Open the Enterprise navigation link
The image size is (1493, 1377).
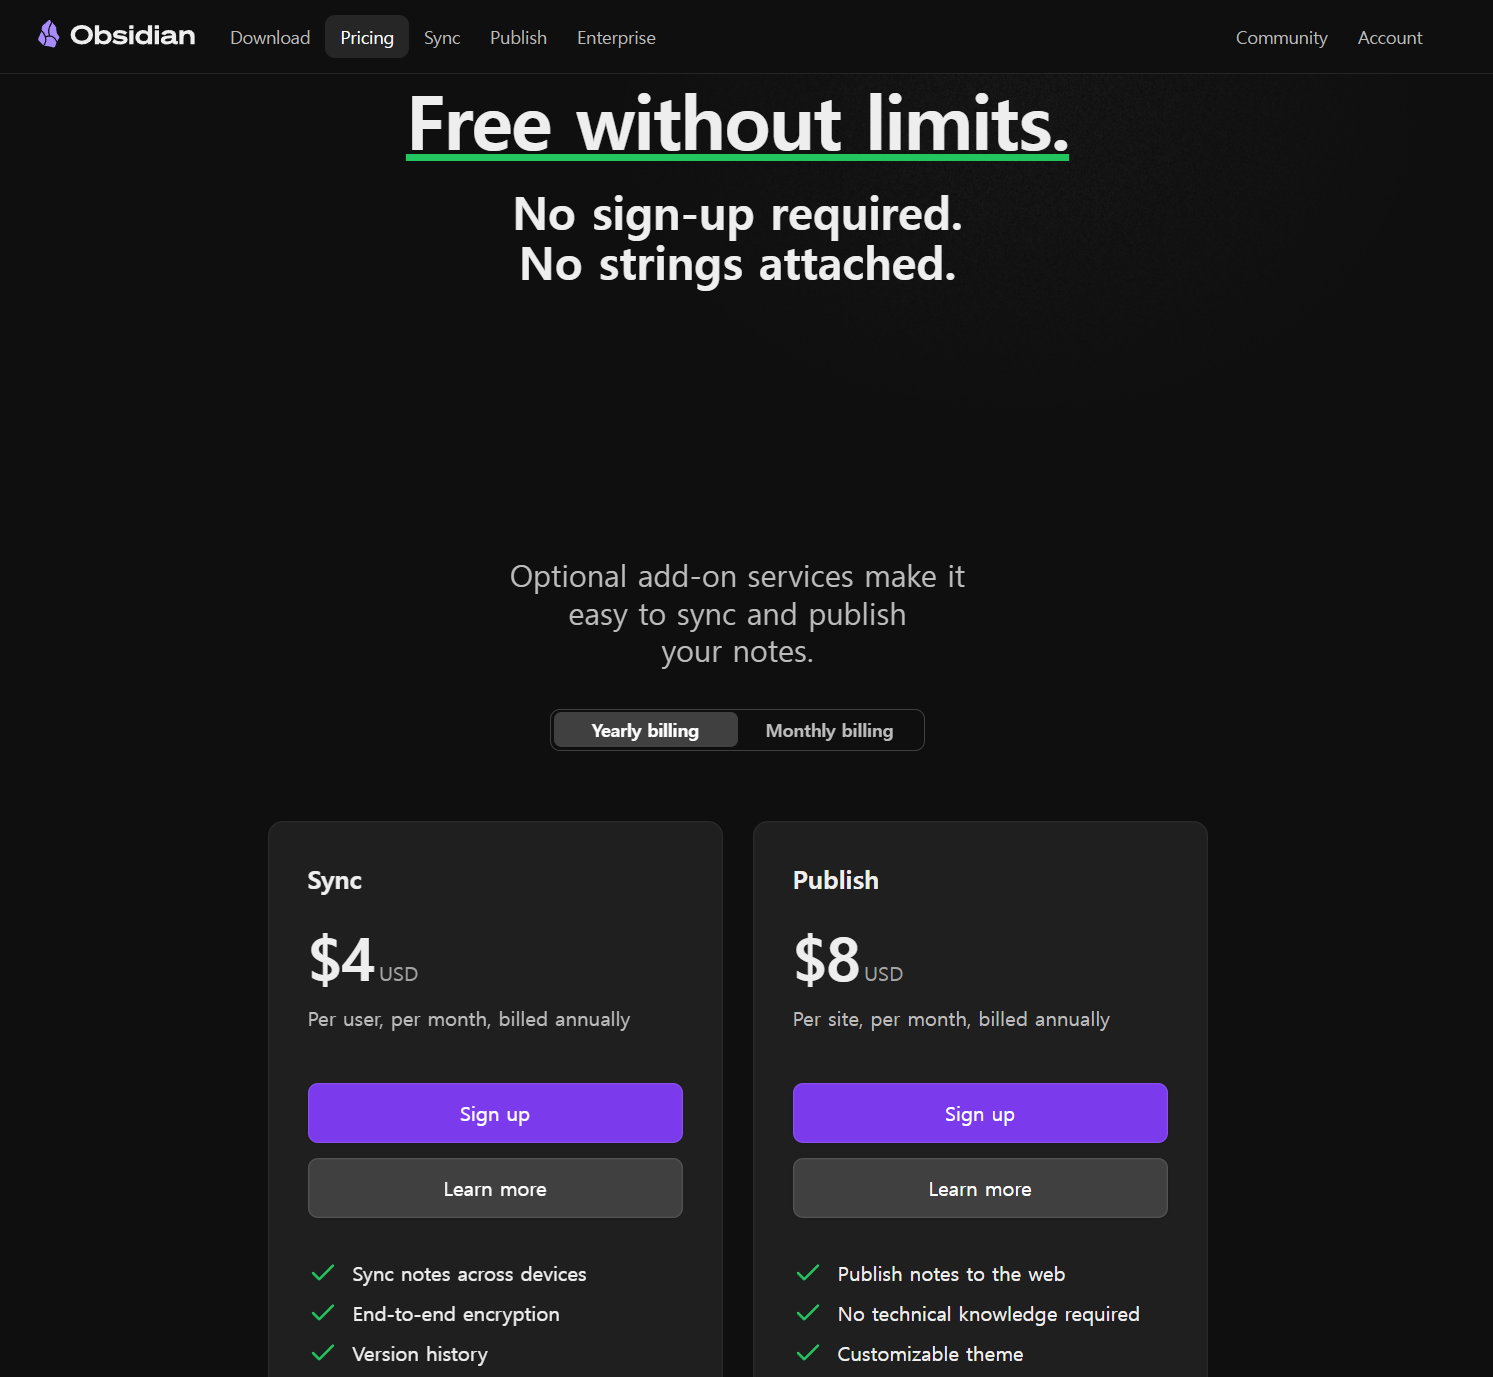tap(616, 37)
